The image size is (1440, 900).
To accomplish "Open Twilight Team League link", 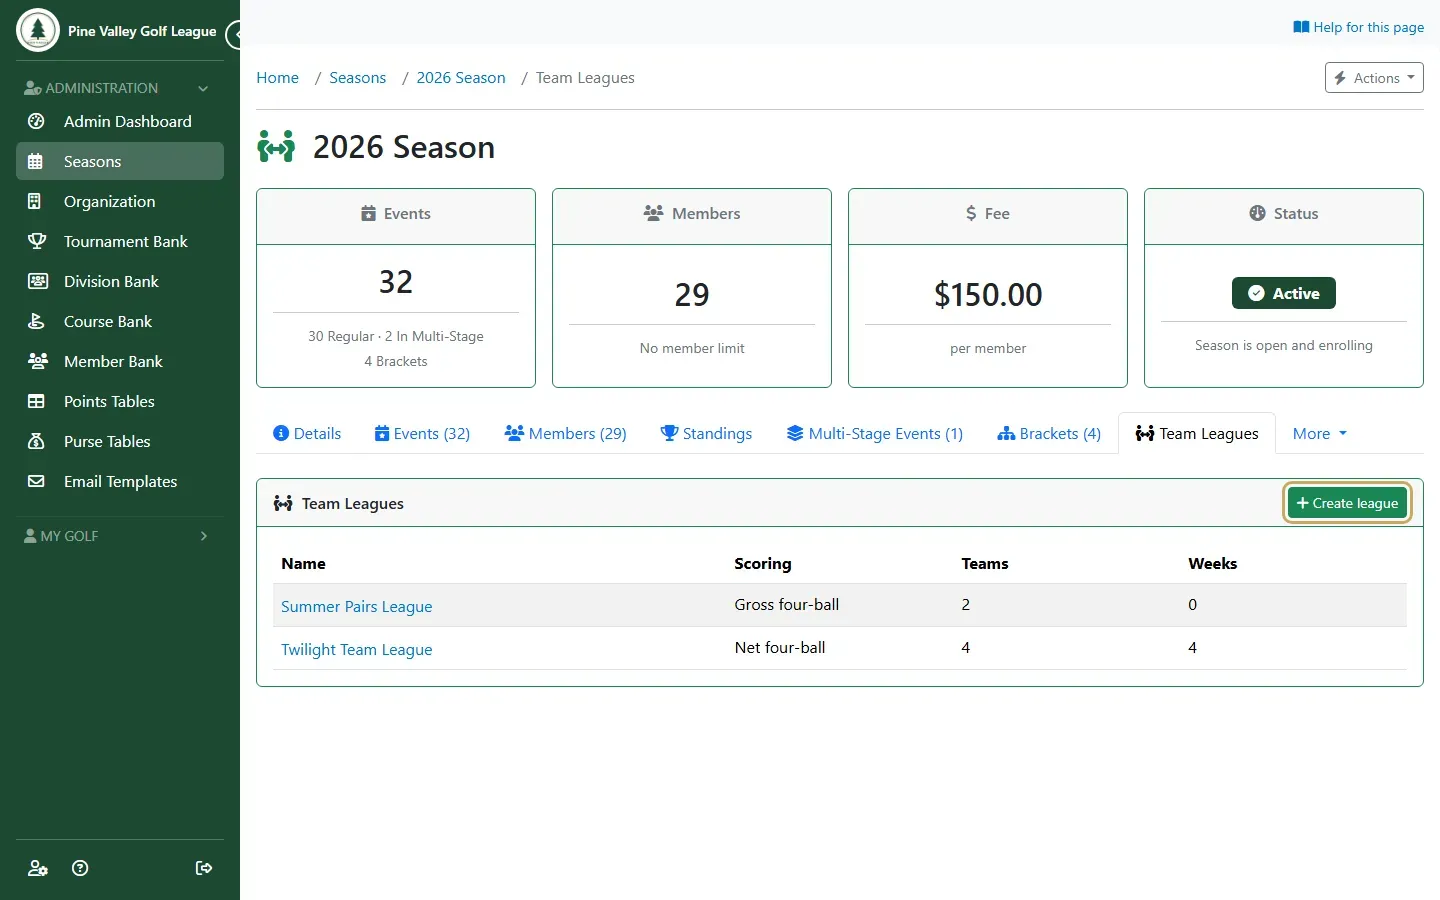I will point(357,649).
